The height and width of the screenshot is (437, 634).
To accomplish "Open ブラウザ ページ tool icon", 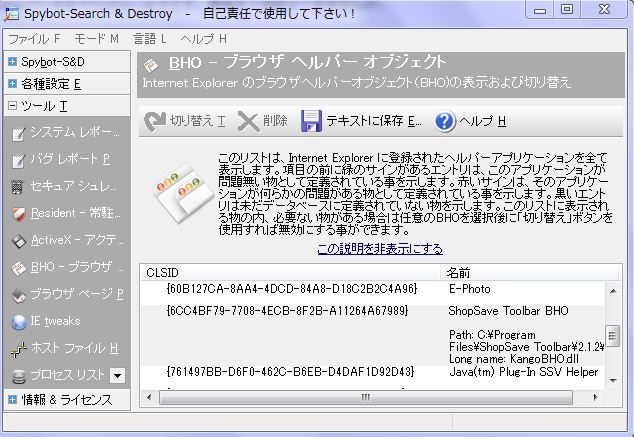I will point(19,296).
